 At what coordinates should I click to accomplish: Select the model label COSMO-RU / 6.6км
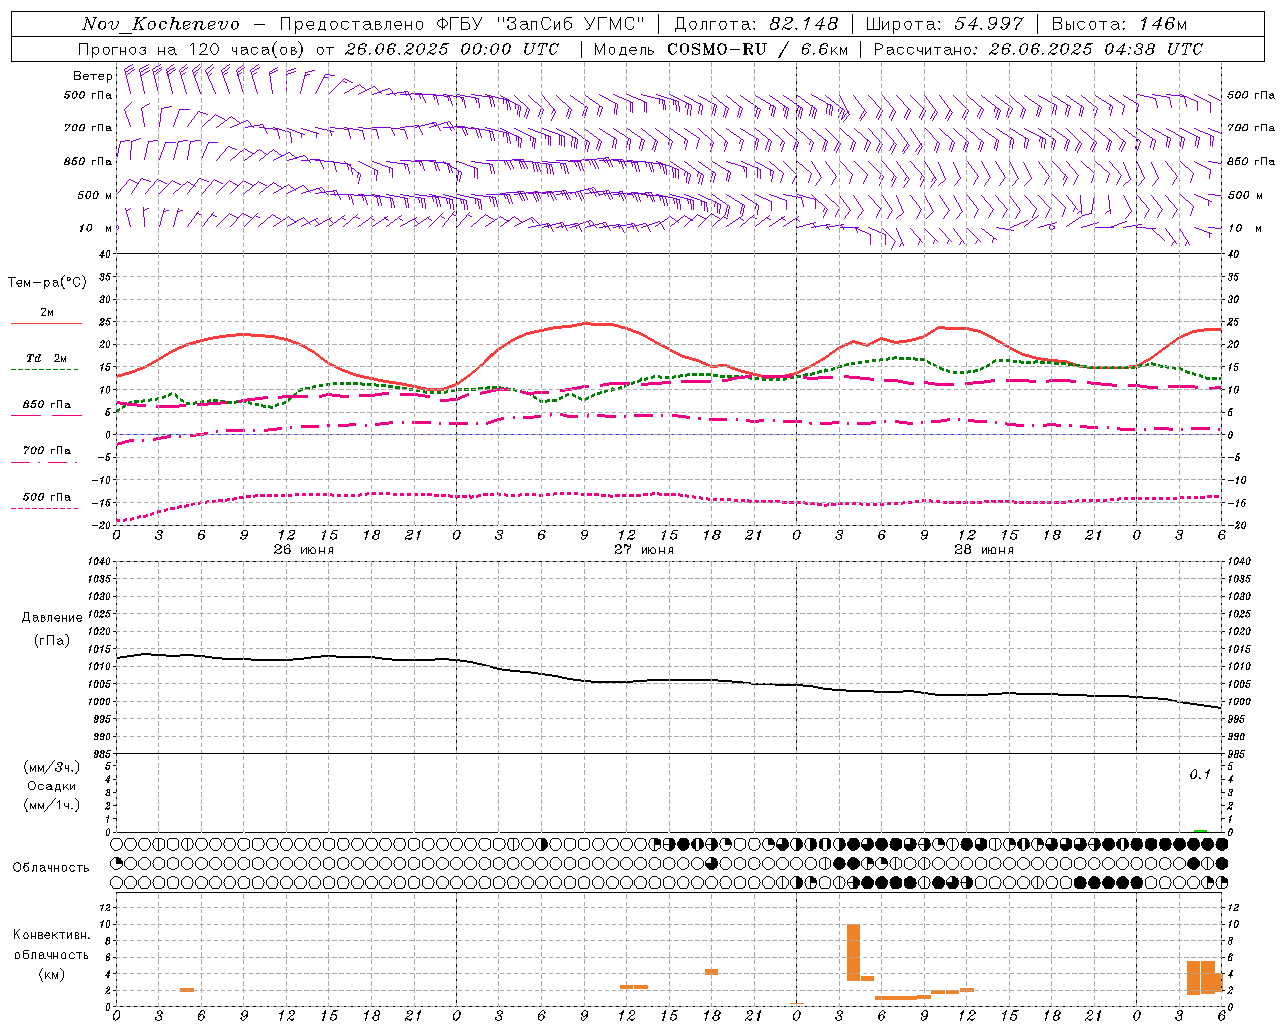tap(758, 49)
